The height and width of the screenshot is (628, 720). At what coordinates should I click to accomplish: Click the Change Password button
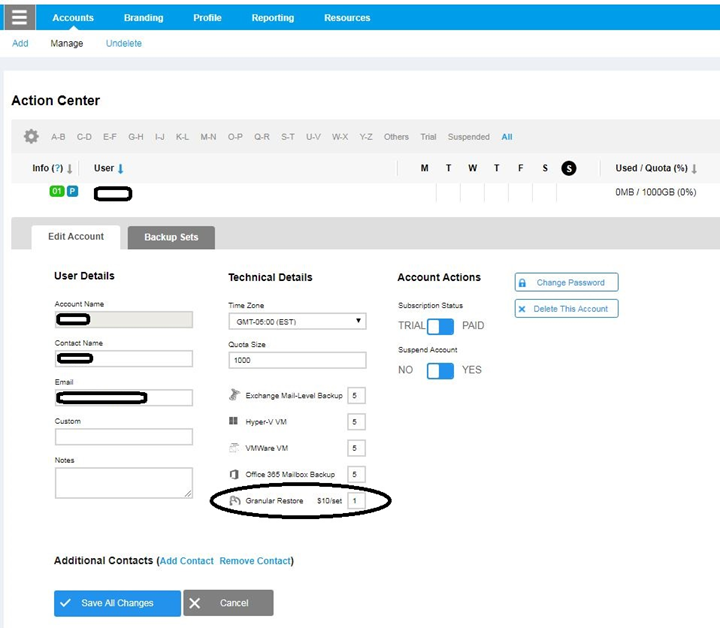[x=566, y=283]
